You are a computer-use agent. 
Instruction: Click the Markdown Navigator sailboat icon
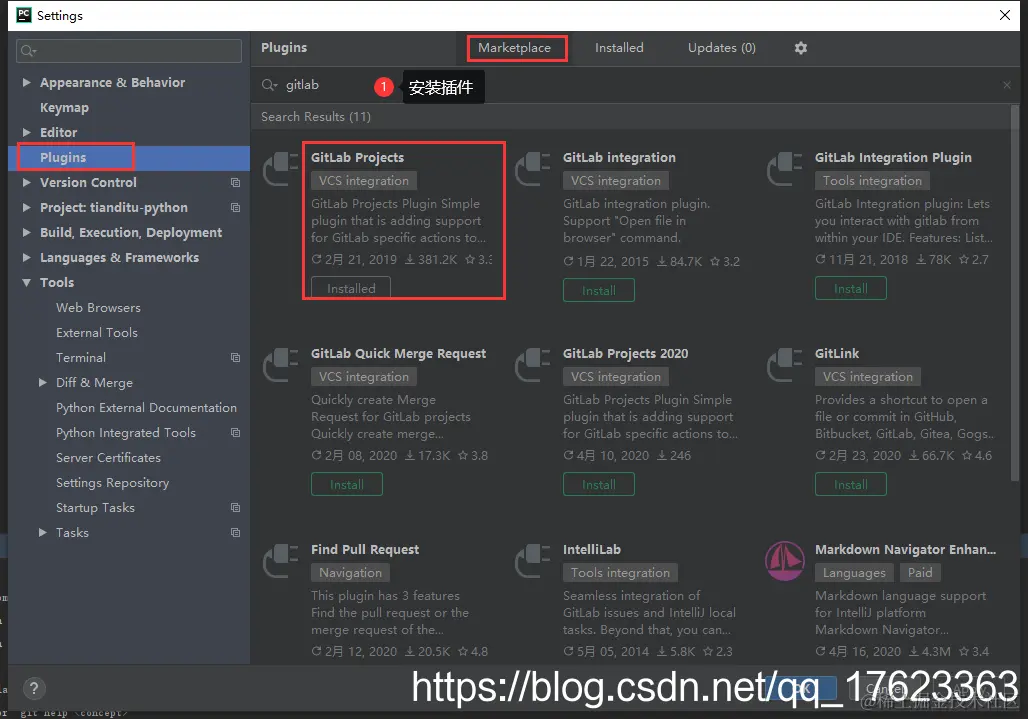pyautogui.click(x=785, y=561)
